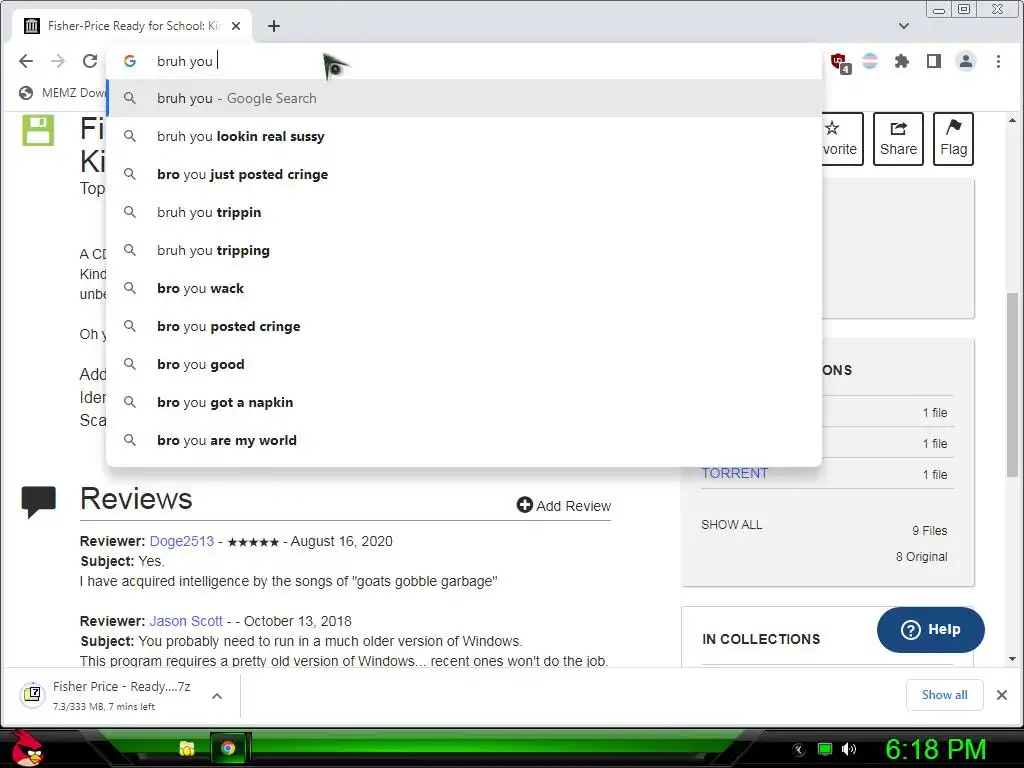
Task: Click the scrollbar up arrow
Action: pos(1012,121)
